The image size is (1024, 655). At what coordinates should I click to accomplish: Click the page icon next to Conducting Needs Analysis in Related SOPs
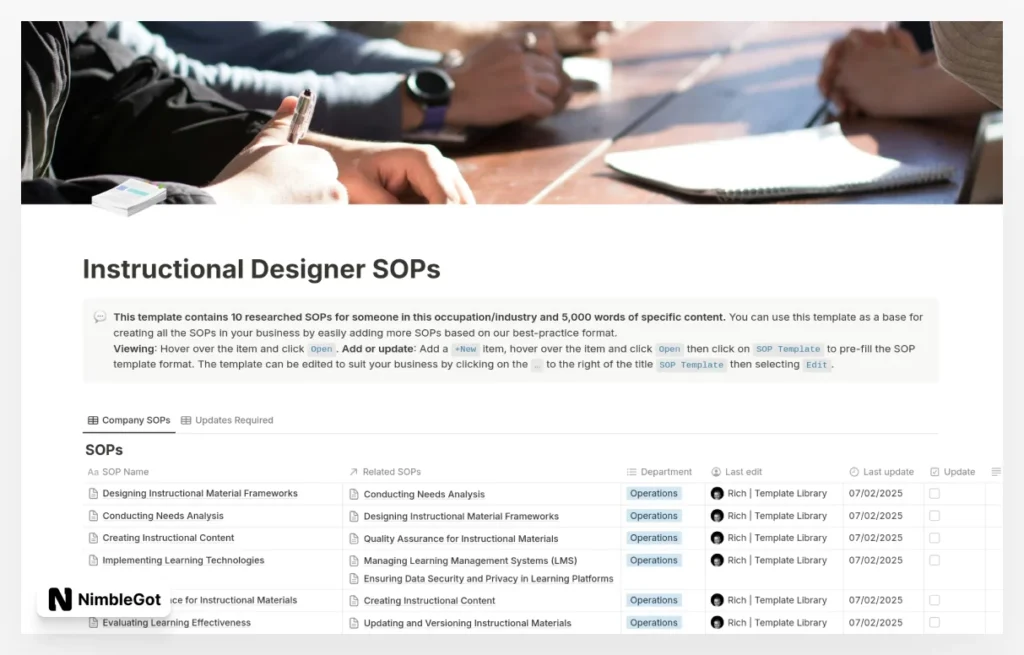click(352, 493)
